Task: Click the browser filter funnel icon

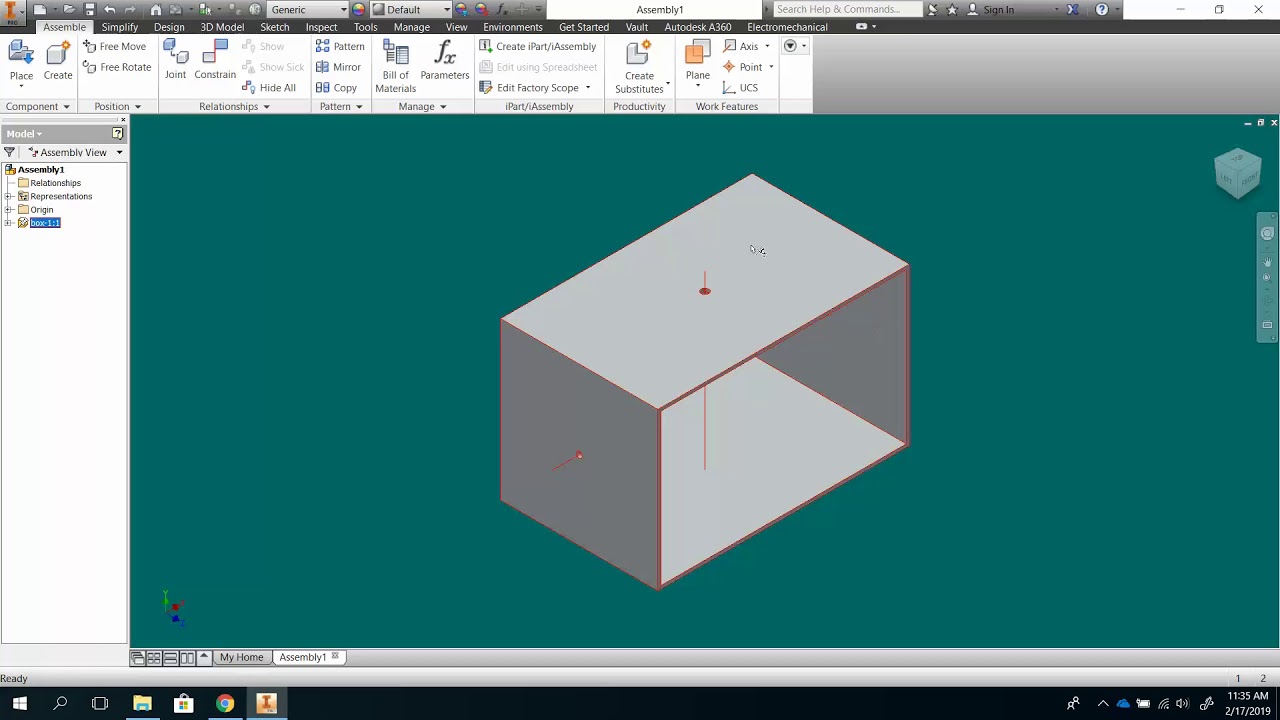Action: click(x=9, y=152)
